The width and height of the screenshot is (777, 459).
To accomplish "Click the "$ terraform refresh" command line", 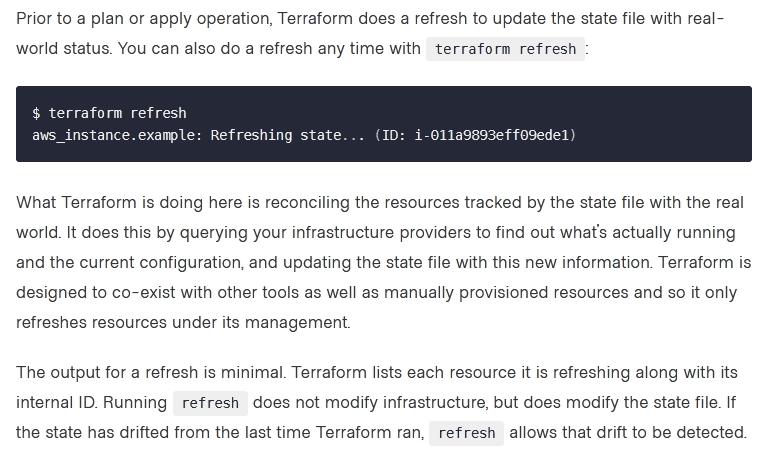I will 109,113.
